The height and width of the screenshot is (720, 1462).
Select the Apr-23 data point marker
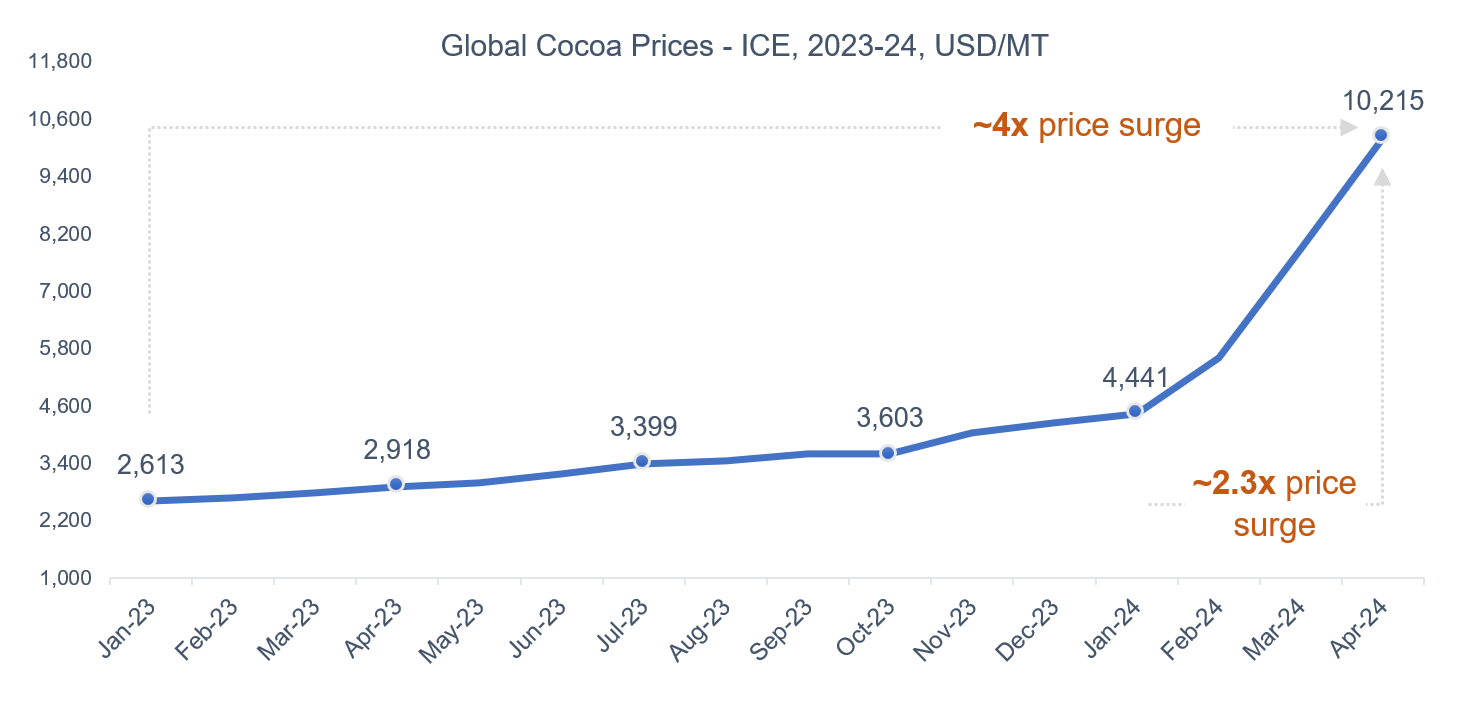[x=395, y=484]
